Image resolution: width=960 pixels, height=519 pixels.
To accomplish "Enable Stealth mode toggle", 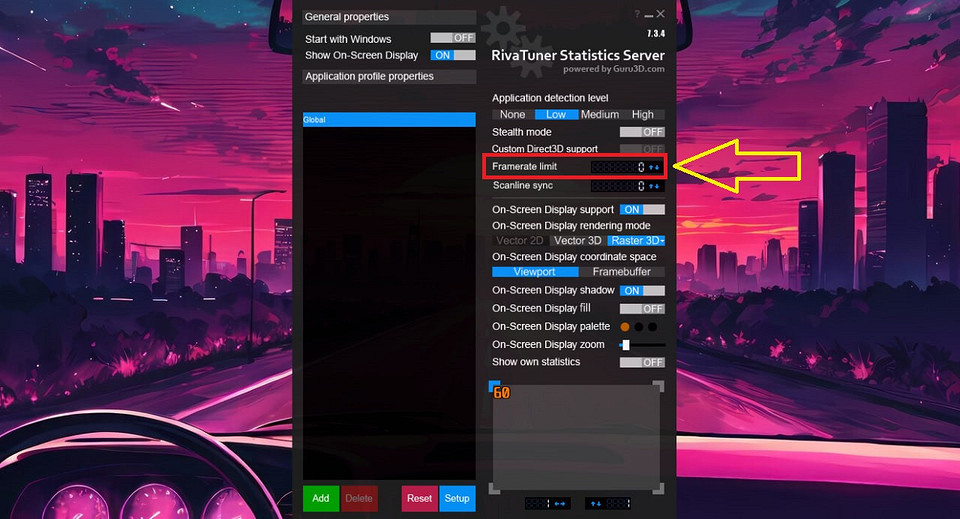I will [x=642, y=132].
